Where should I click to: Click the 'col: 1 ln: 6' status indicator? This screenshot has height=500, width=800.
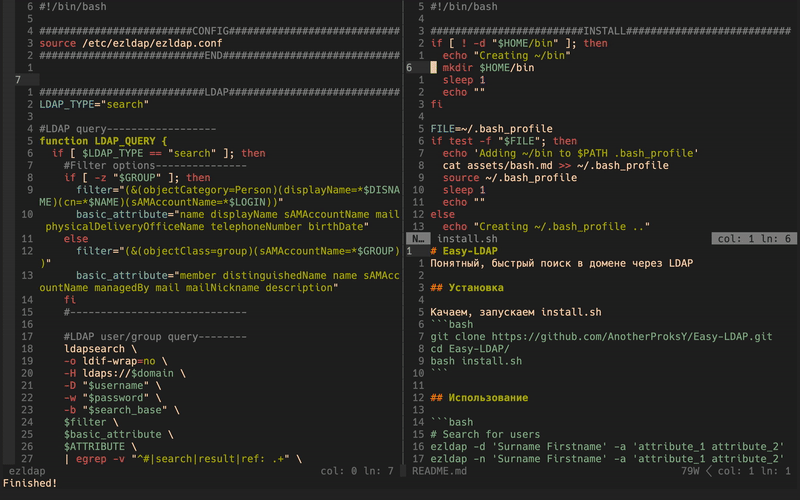coord(754,239)
